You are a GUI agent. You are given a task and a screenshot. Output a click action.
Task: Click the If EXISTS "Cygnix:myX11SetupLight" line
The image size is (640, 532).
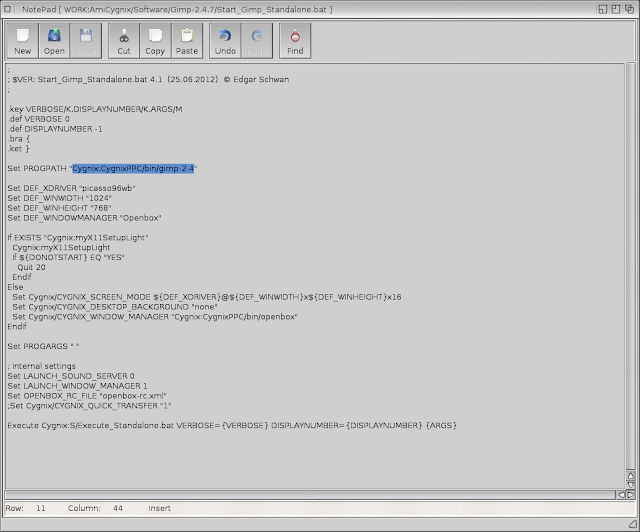coord(78,238)
